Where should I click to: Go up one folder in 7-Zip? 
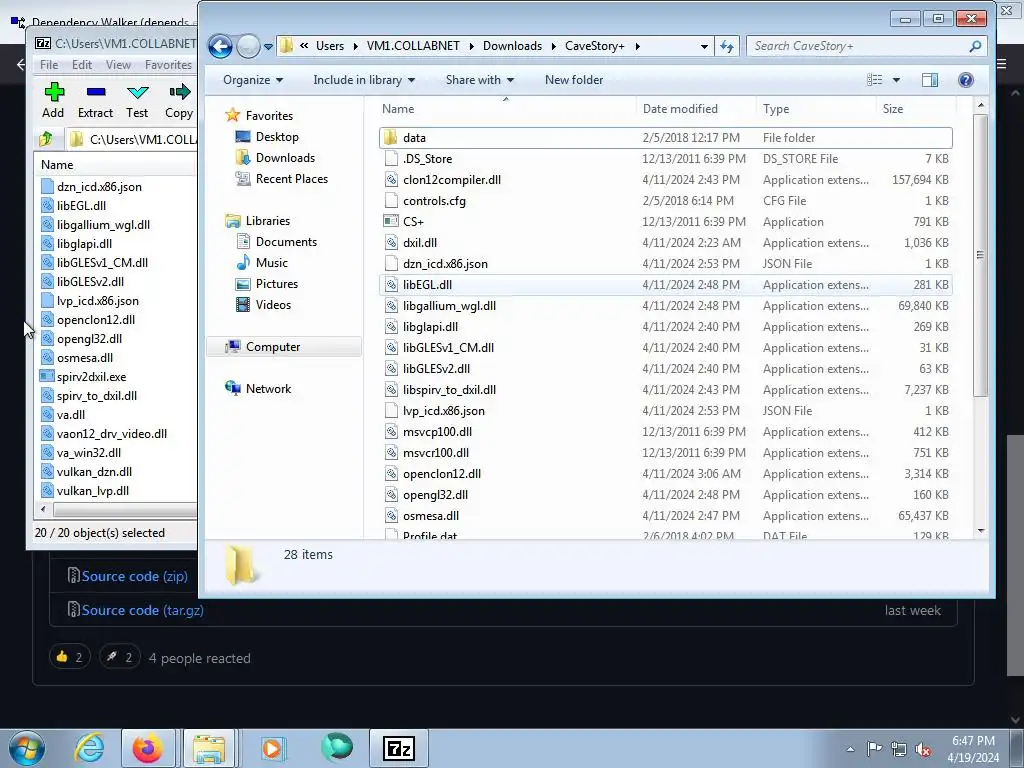click(x=46, y=139)
